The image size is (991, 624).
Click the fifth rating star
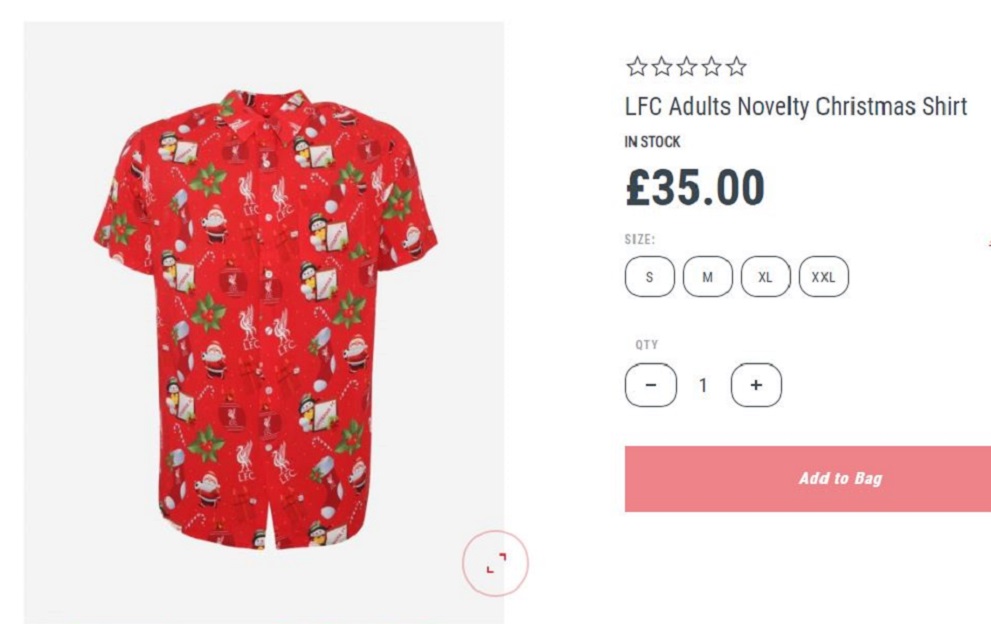[736, 67]
